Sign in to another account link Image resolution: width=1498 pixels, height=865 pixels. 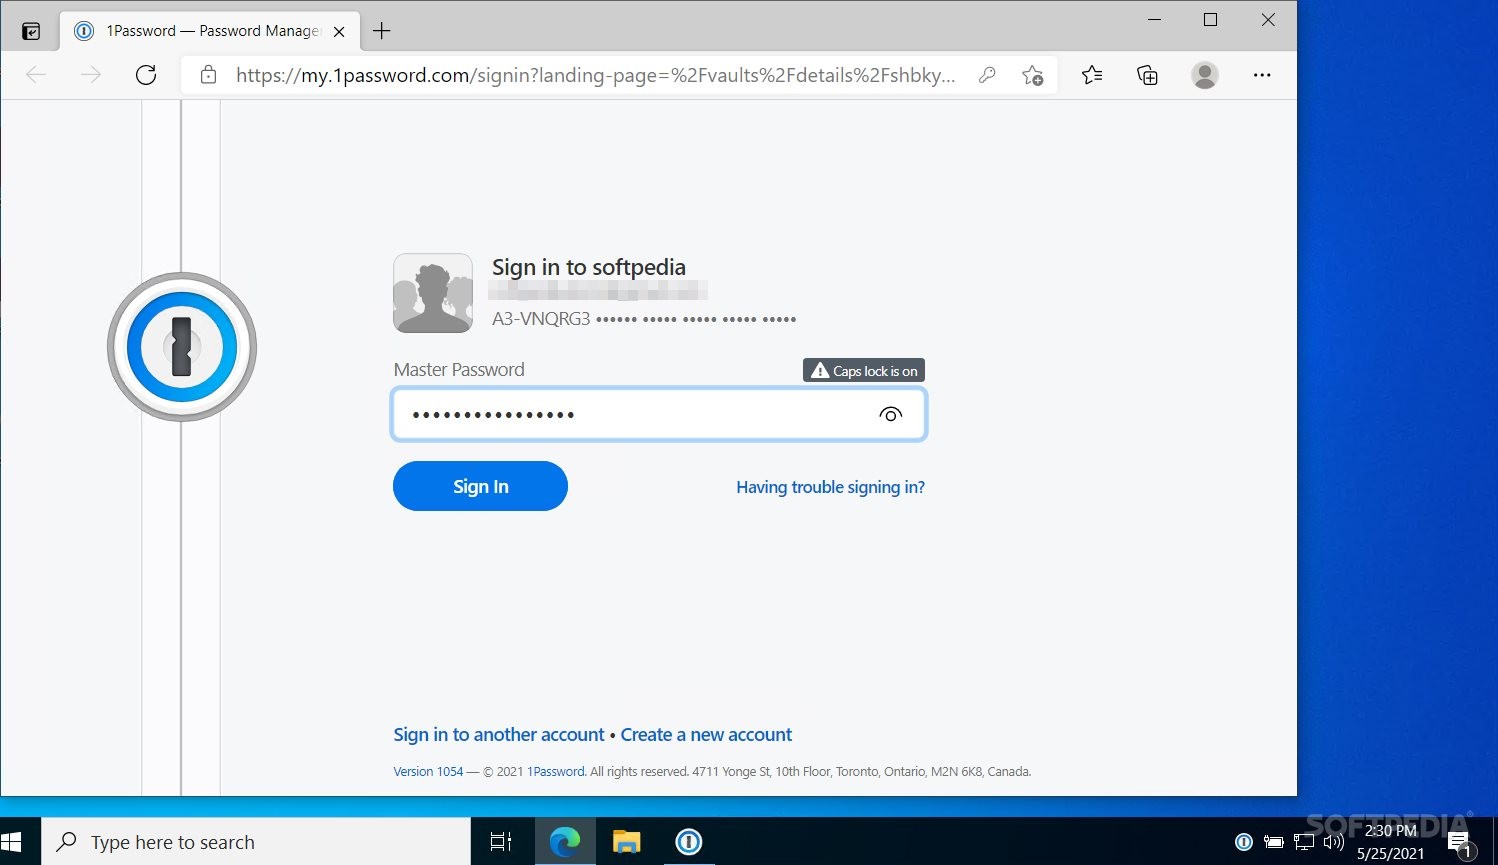499,734
